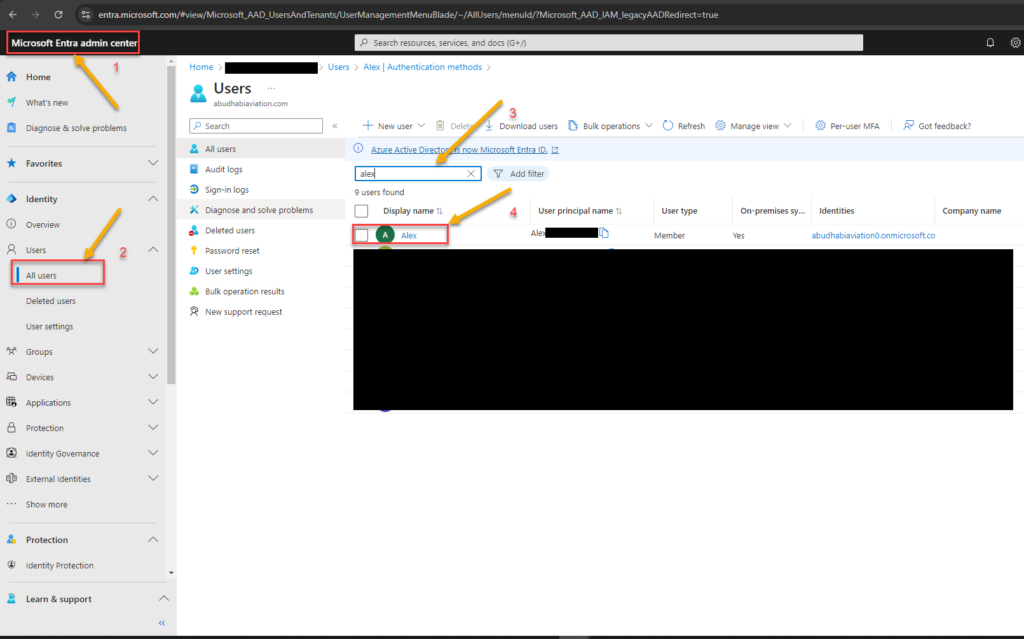Collapse the left navigation sidebar
This screenshot has height=639, width=1024.
162,623
